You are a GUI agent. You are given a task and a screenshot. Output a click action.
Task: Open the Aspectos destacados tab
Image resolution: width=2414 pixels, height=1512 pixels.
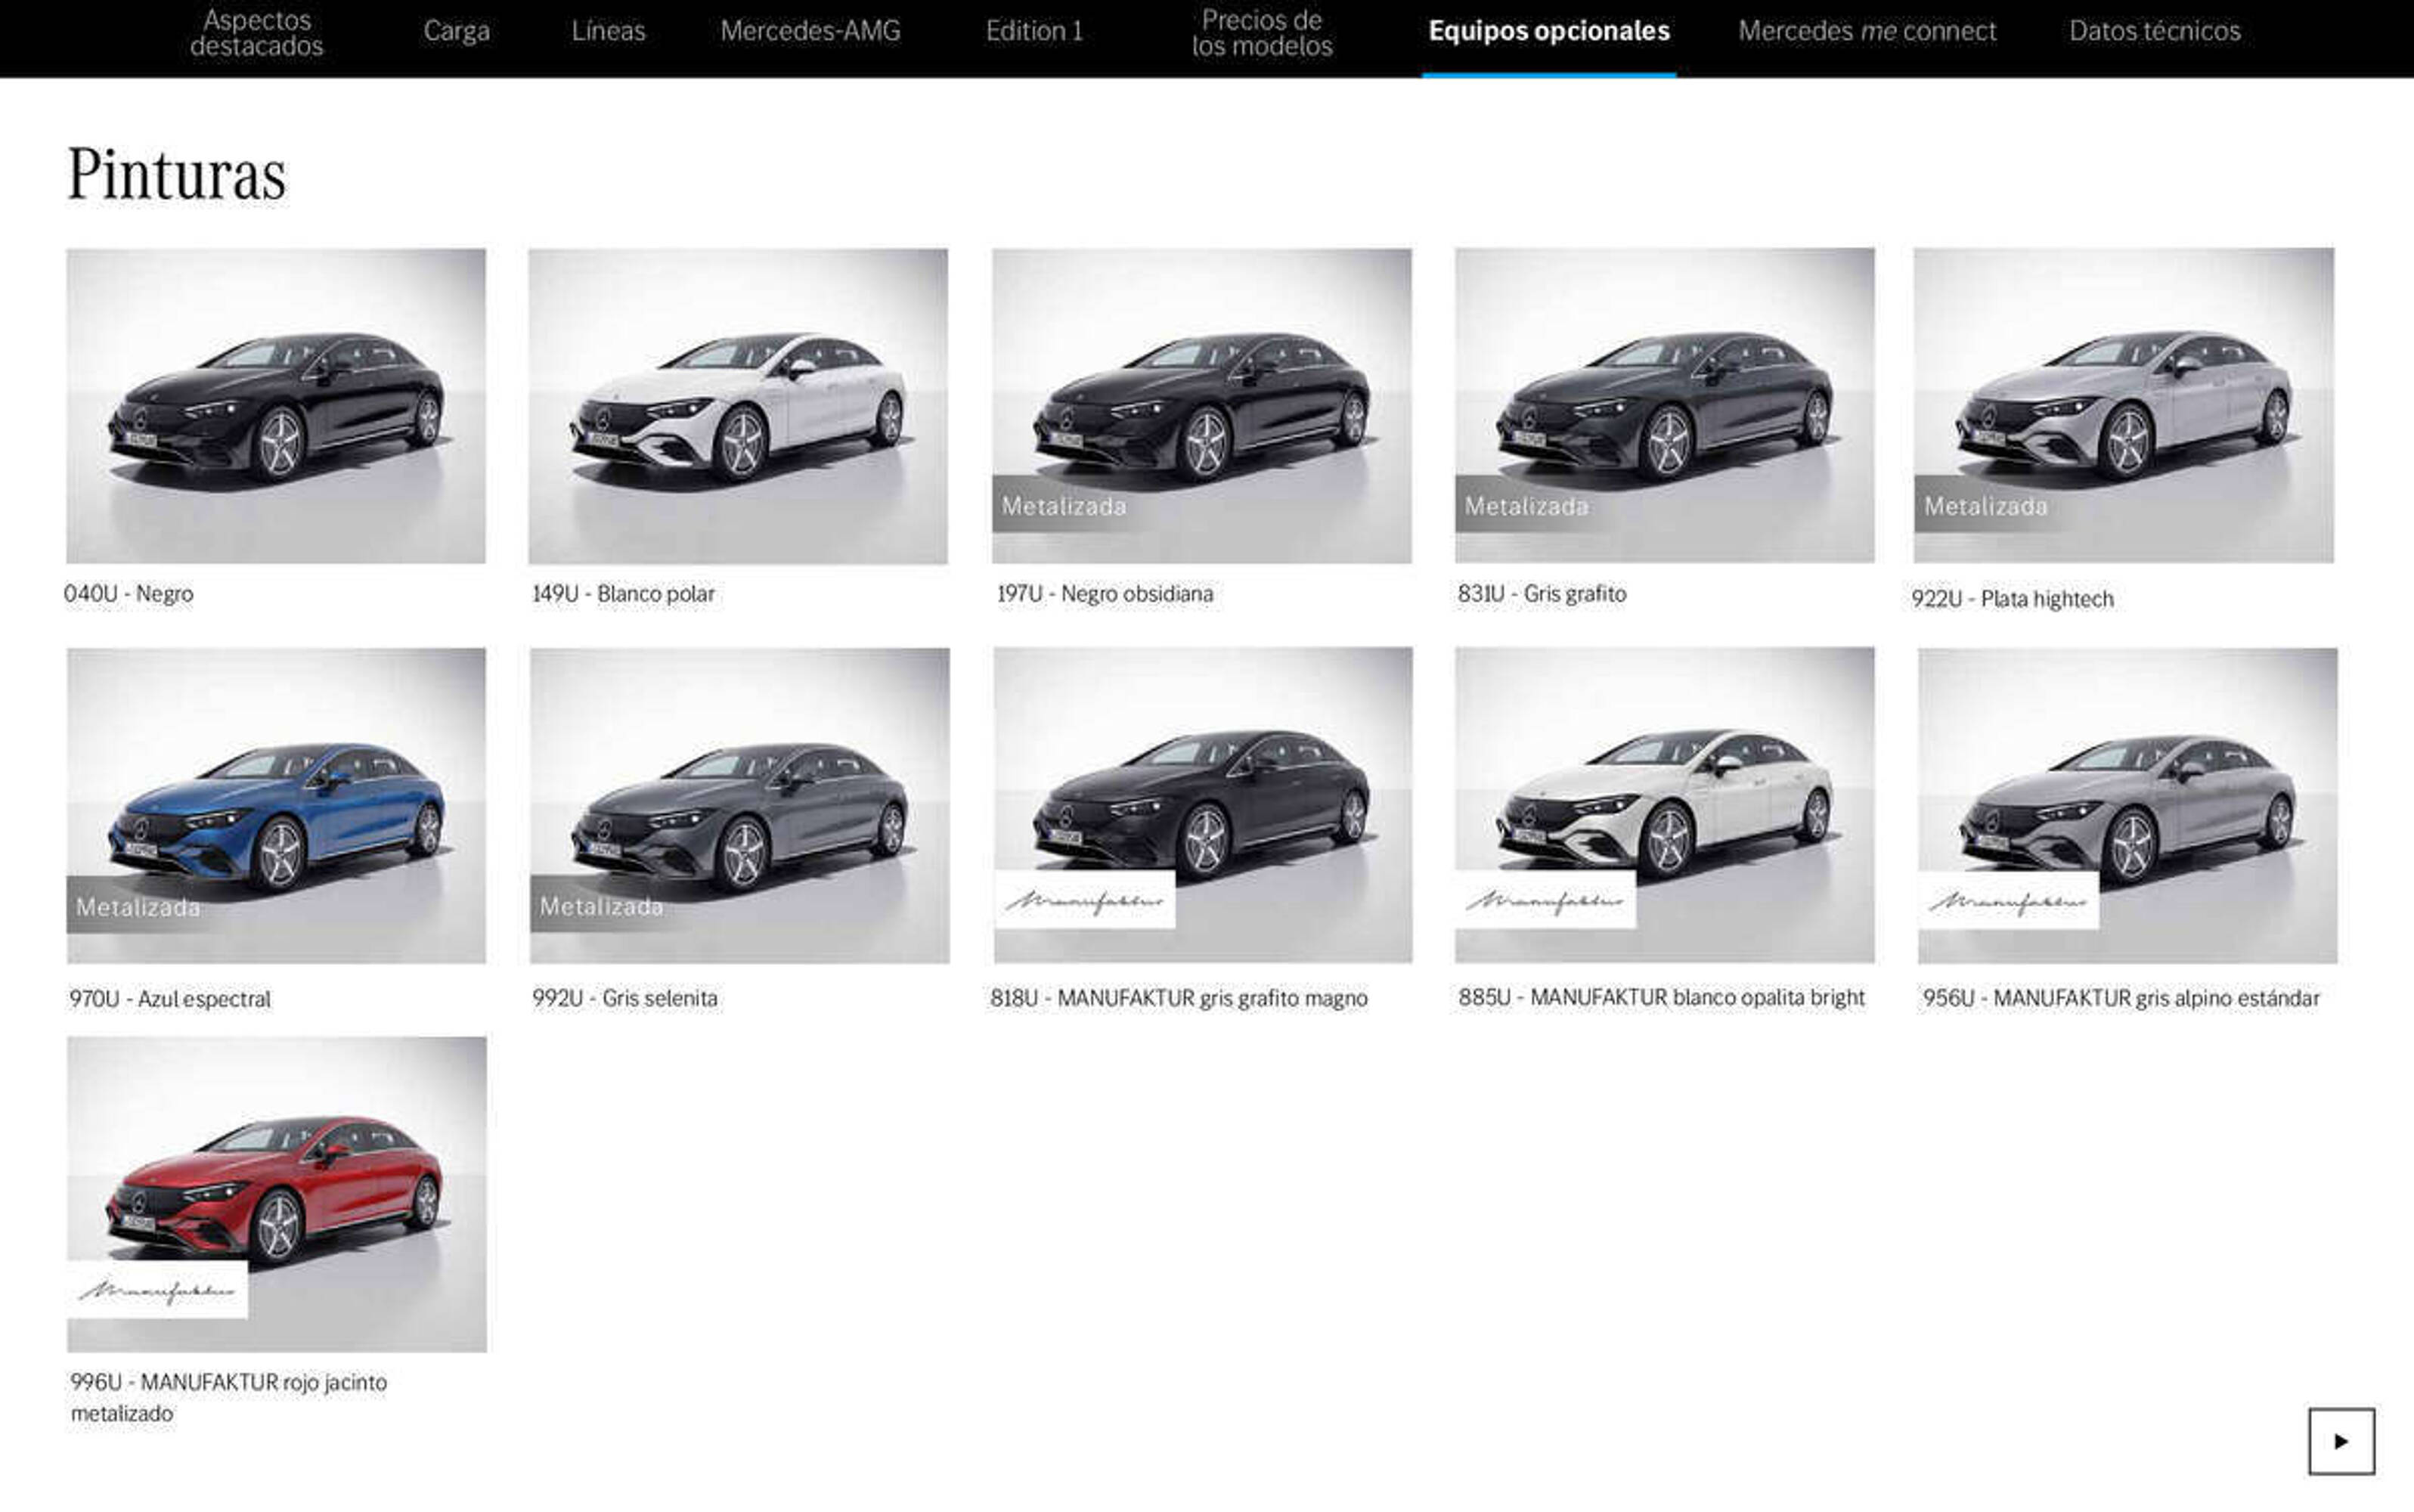click(x=256, y=33)
